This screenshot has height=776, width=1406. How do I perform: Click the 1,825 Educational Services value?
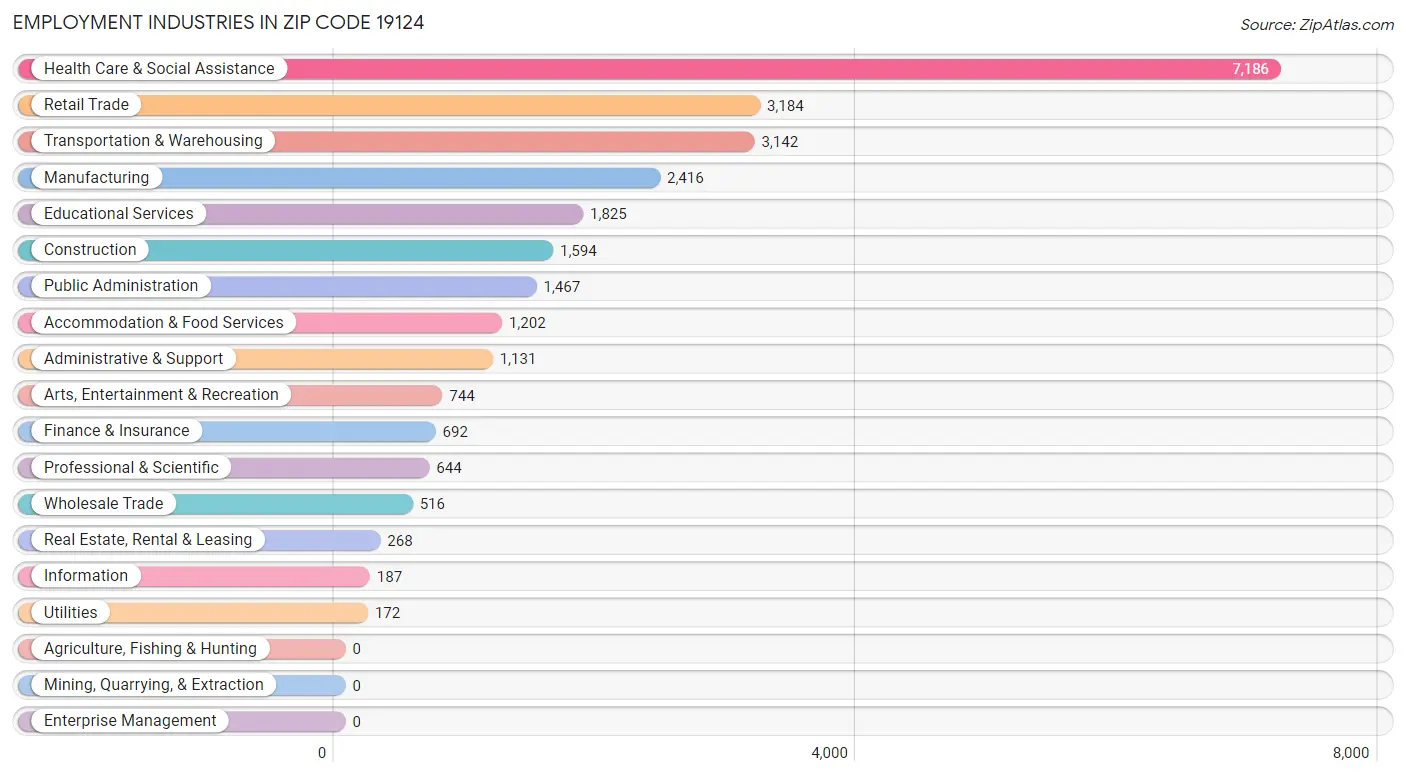click(x=608, y=214)
